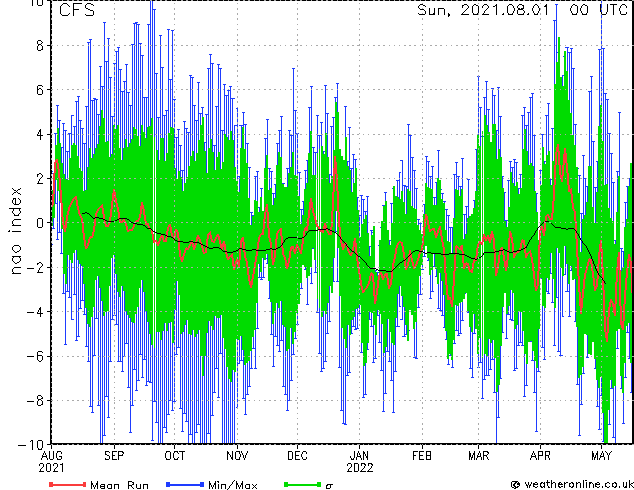634x490 pixels.
Task: Click the red Mean Run legend line
Action: coord(68,484)
